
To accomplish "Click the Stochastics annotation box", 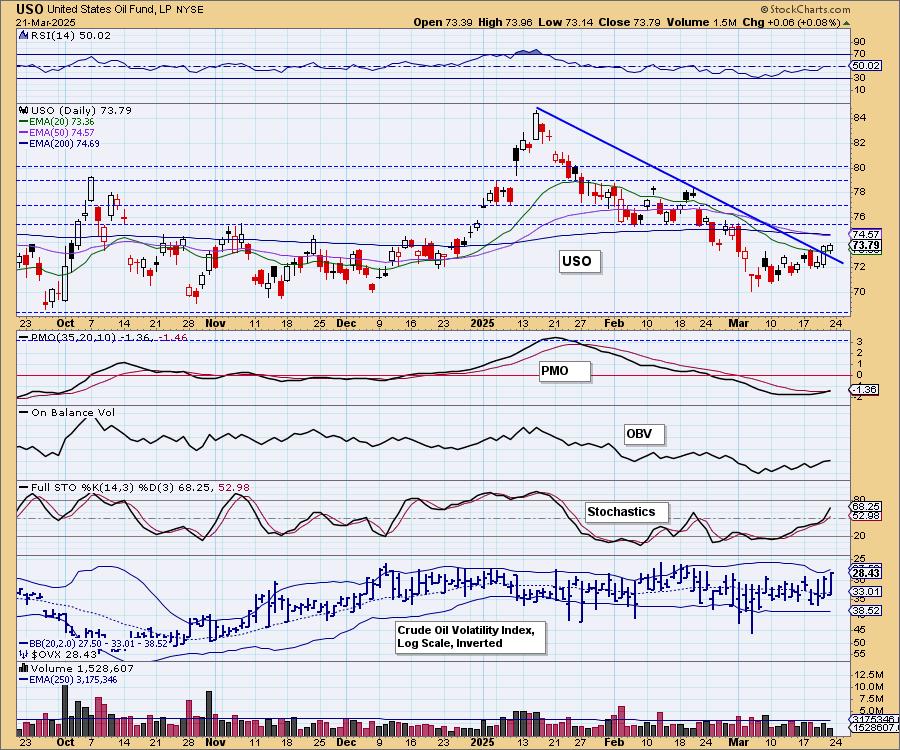I will (627, 512).
